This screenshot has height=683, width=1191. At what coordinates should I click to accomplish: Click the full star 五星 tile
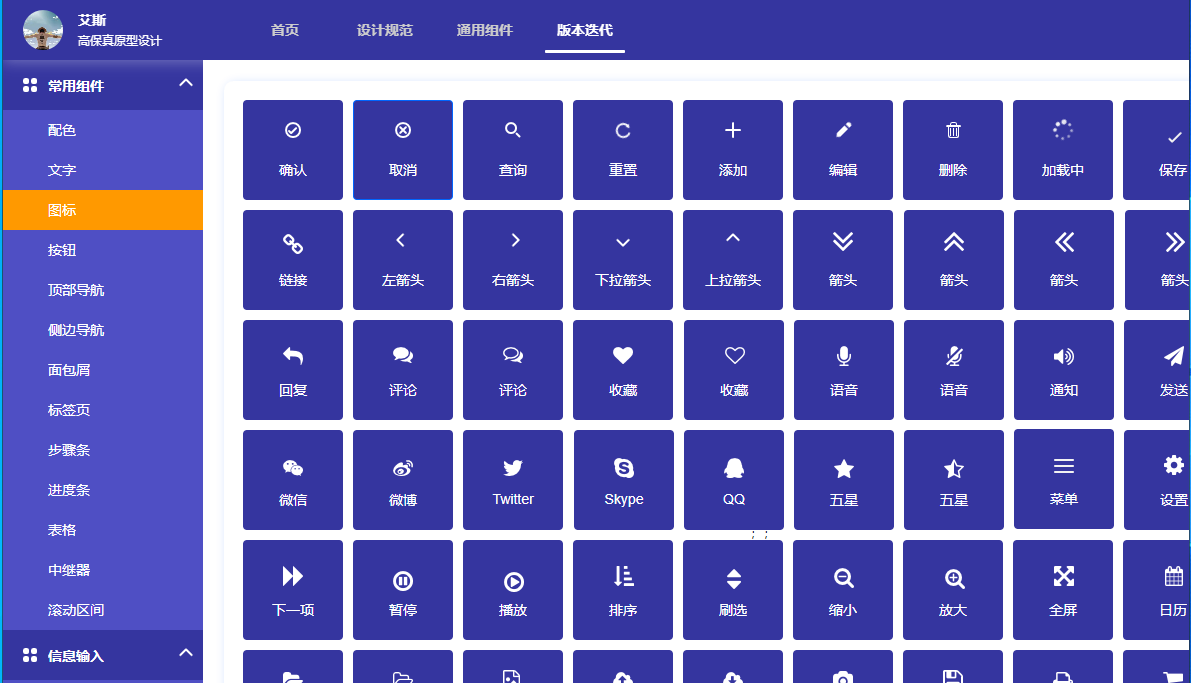(844, 480)
